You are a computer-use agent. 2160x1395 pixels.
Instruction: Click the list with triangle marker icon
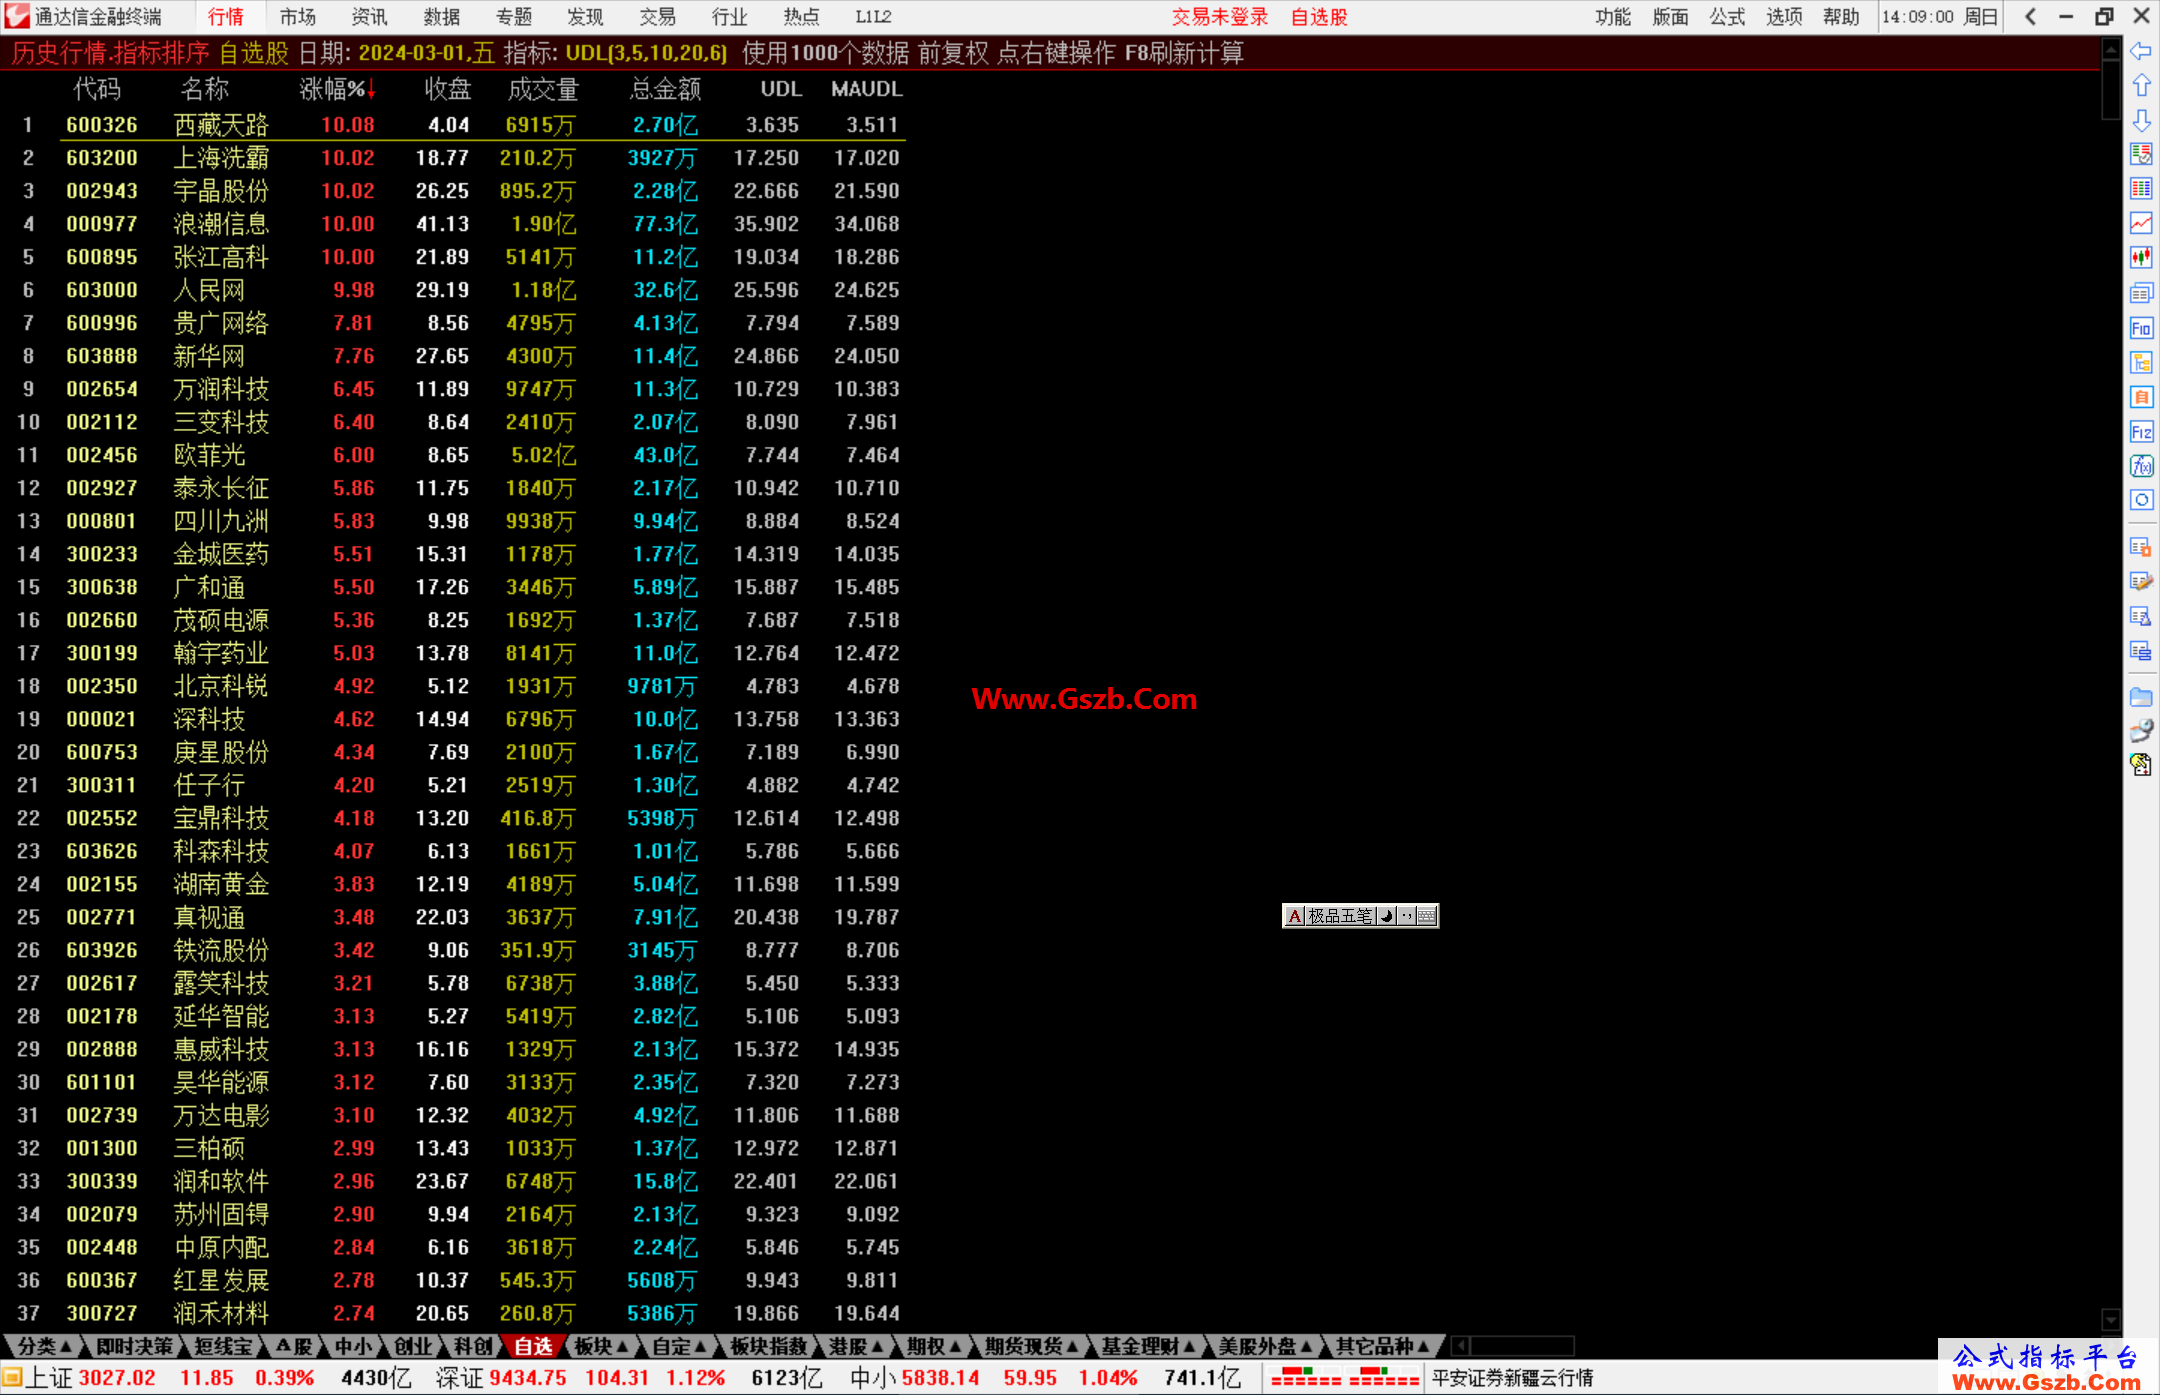pos(2141,616)
